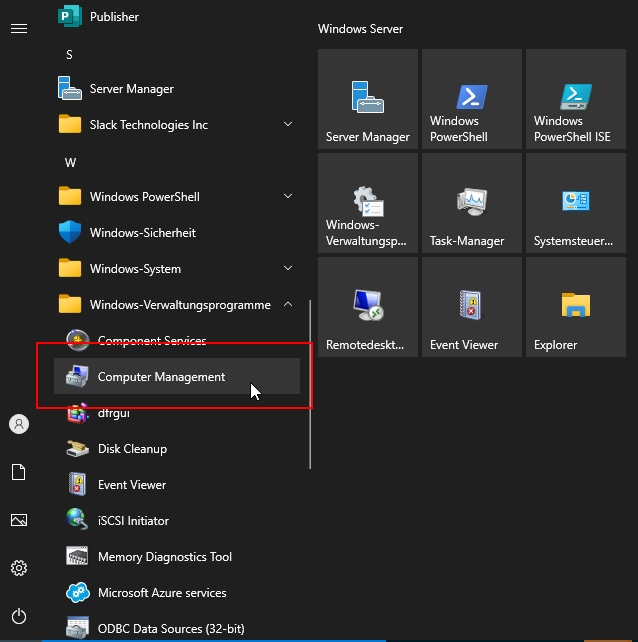The width and height of the screenshot is (638, 642).
Task: Open Component Services
Action: coord(176,341)
